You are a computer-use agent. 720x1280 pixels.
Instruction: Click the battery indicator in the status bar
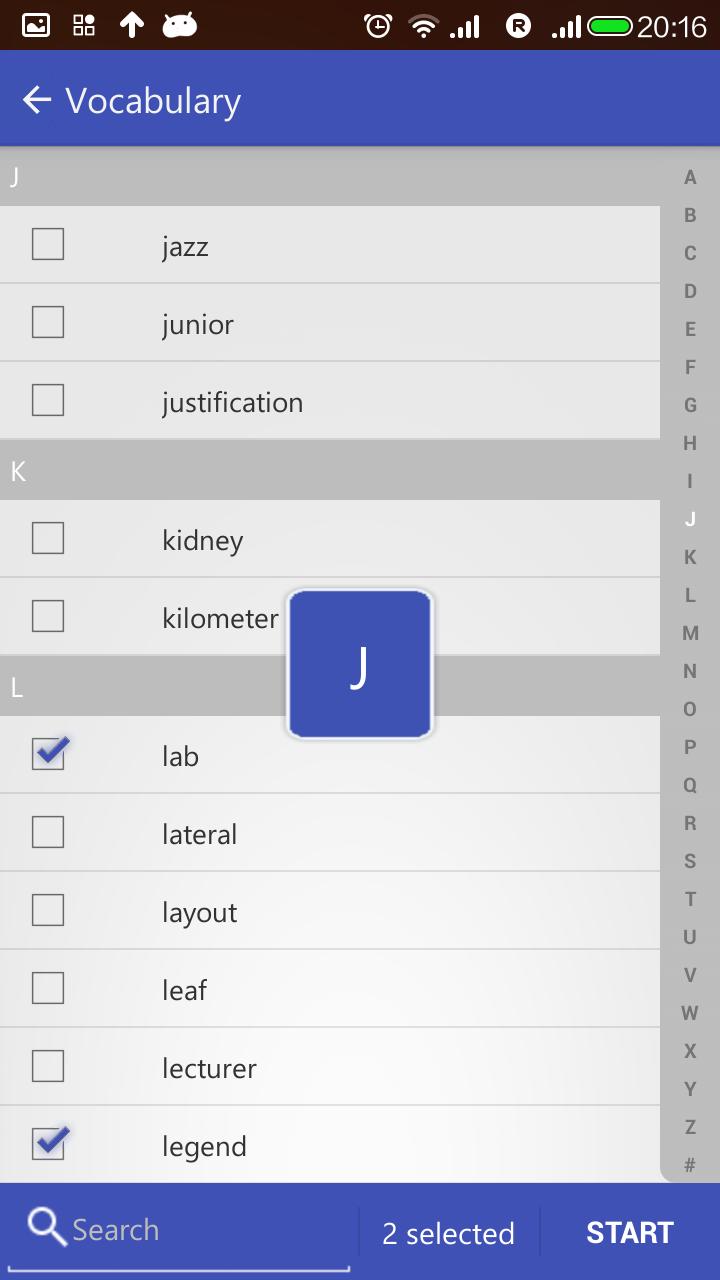[610, 25]
